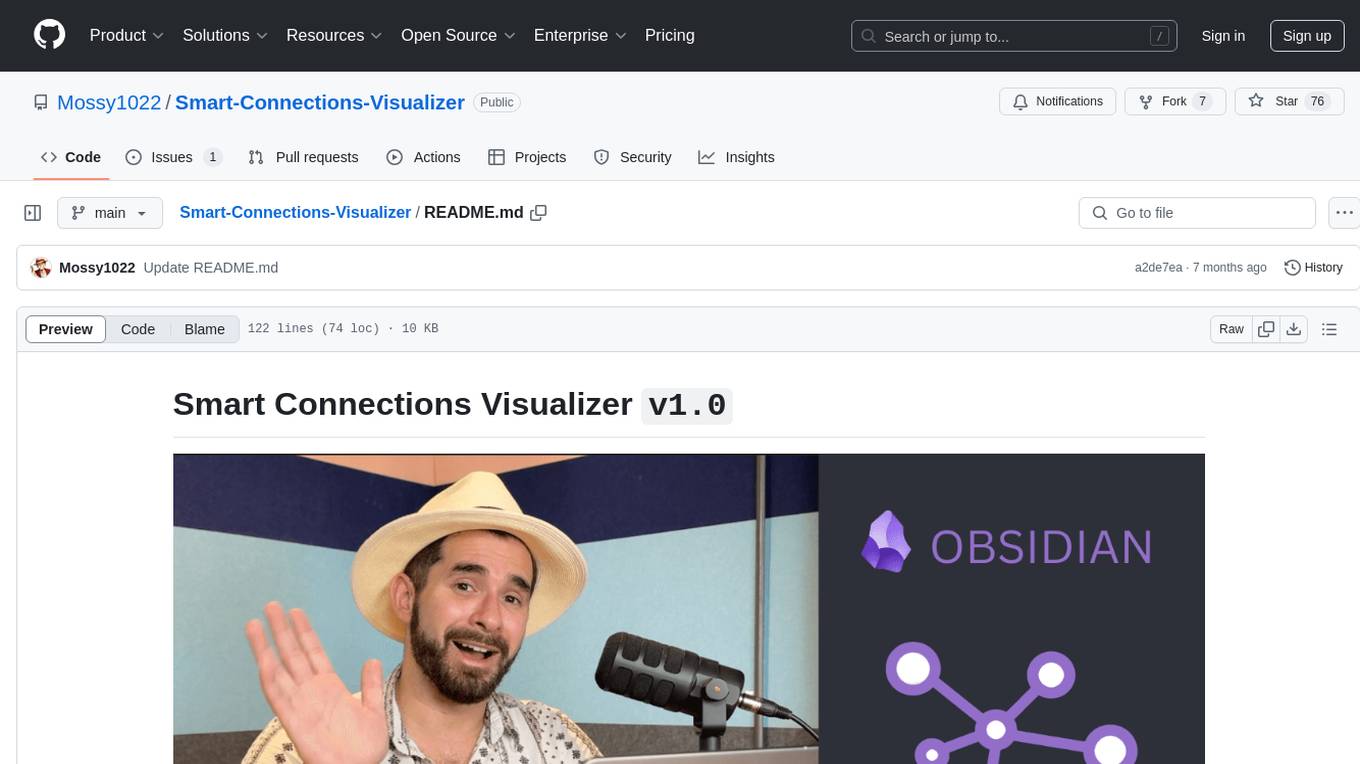
Task: Select the Blame view
Action: 204,329
